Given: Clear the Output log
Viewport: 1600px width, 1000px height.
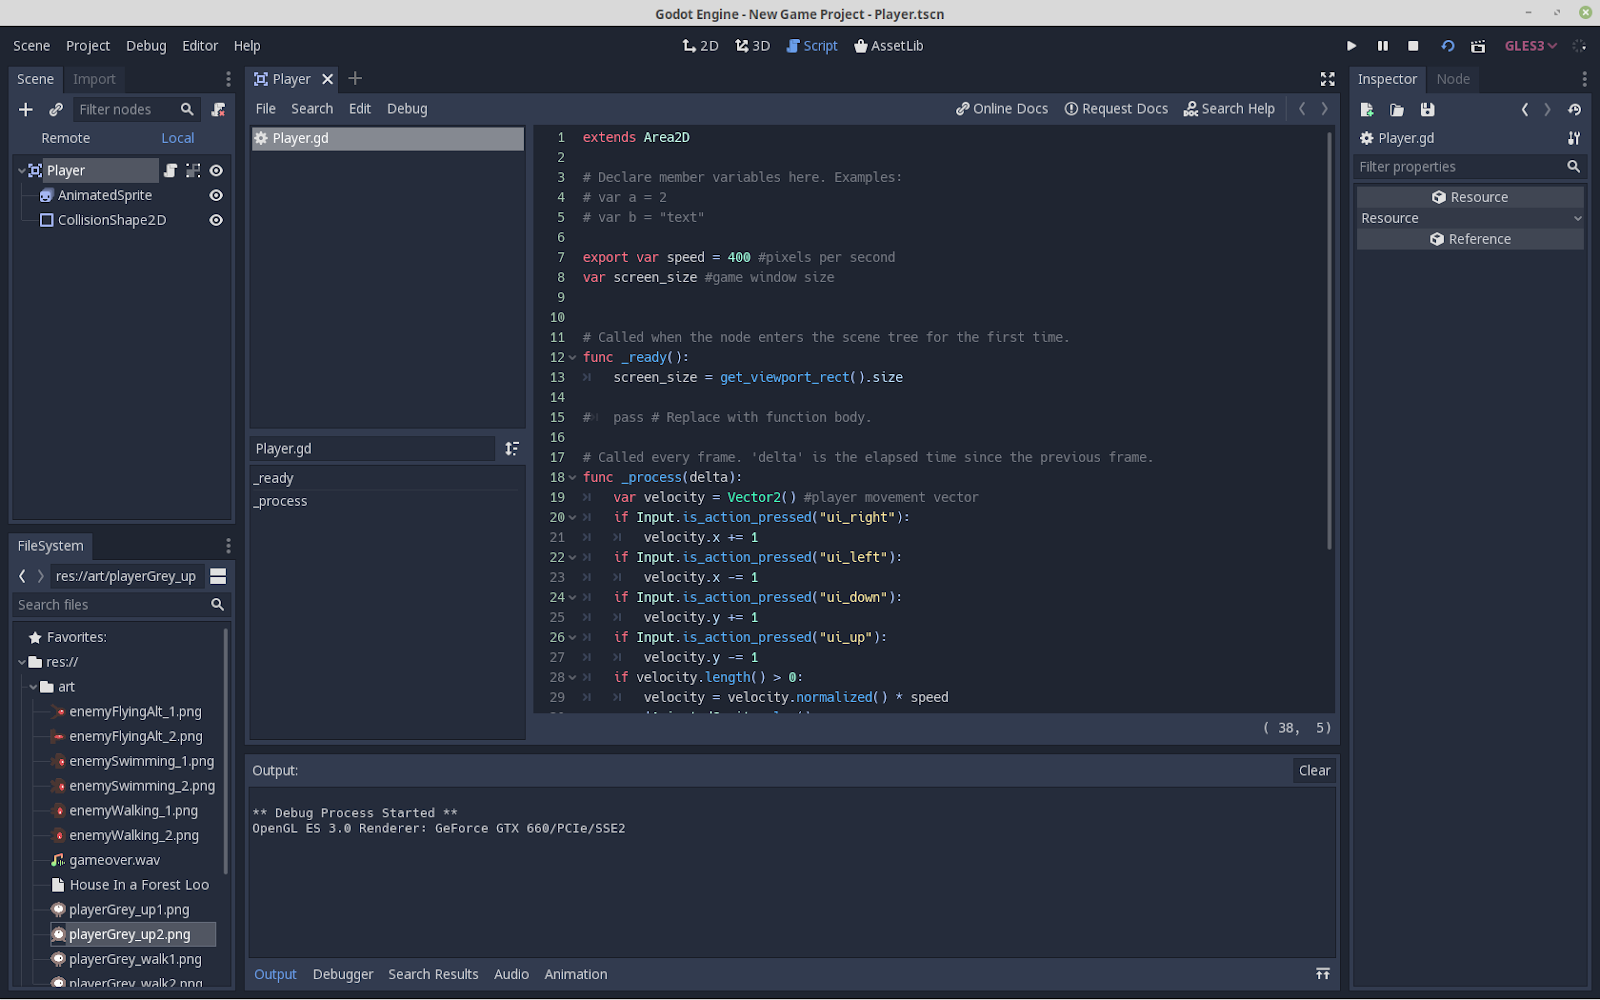Looking at the screenshot, I should [1314, 770].
